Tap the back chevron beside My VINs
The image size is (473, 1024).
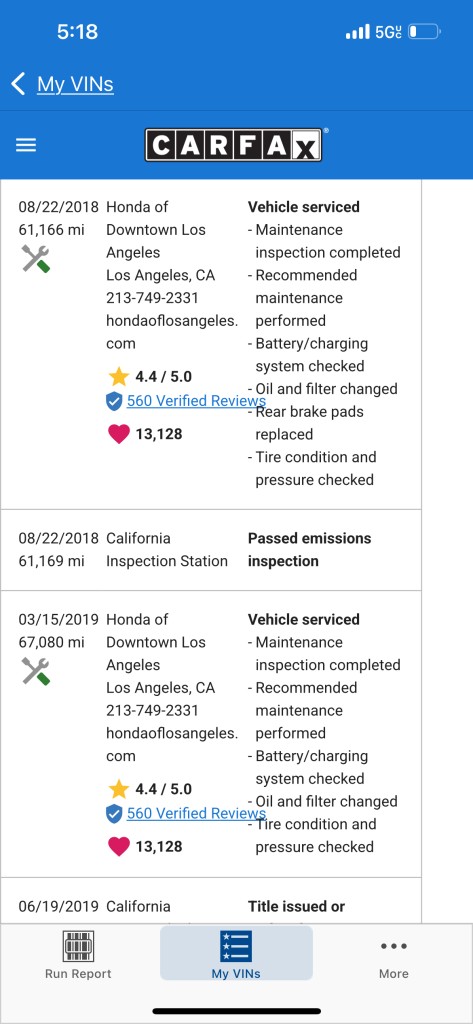point(18,84)
